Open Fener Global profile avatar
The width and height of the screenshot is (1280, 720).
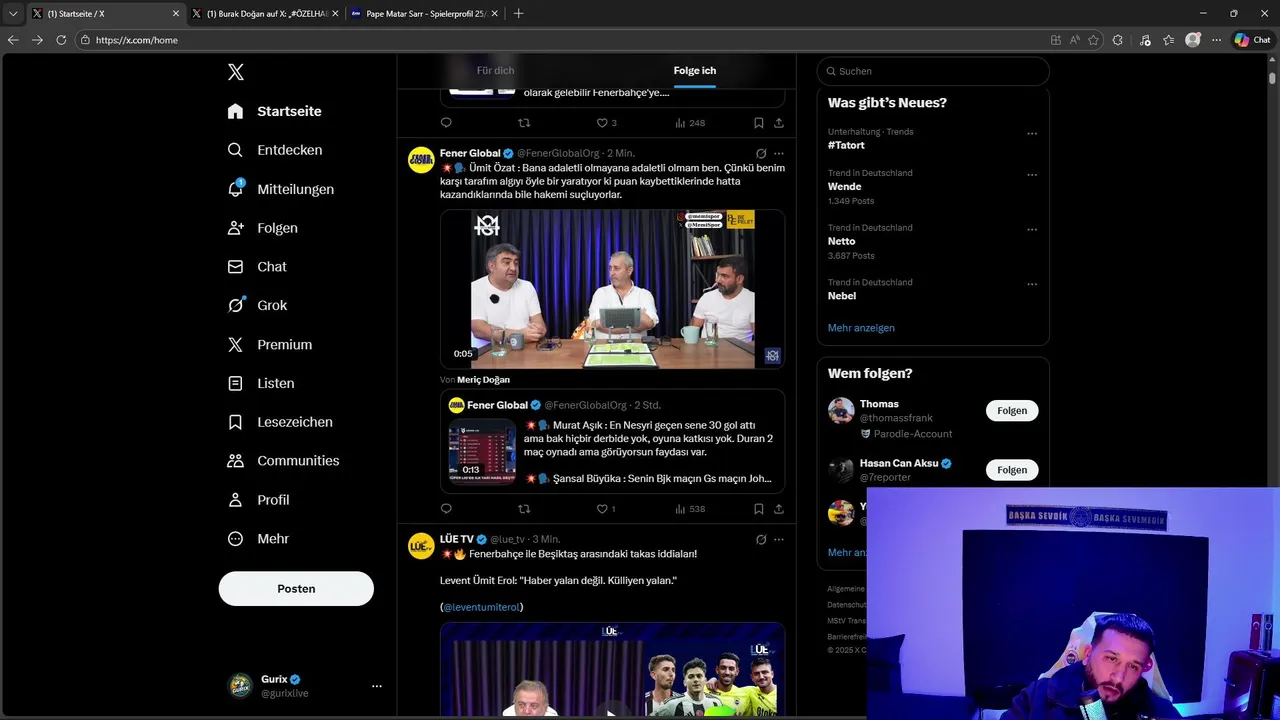click(x=421, y=160)
